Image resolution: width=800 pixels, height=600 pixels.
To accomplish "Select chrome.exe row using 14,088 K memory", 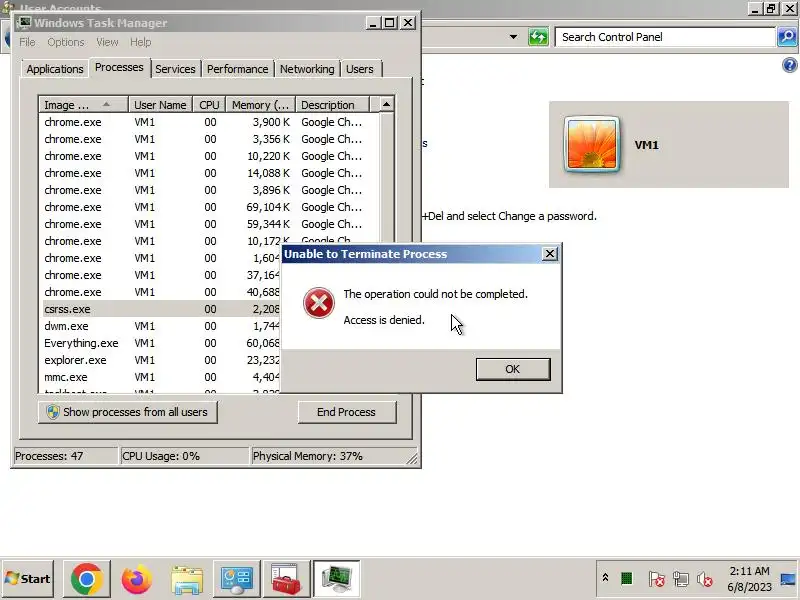I will (209, 173).
